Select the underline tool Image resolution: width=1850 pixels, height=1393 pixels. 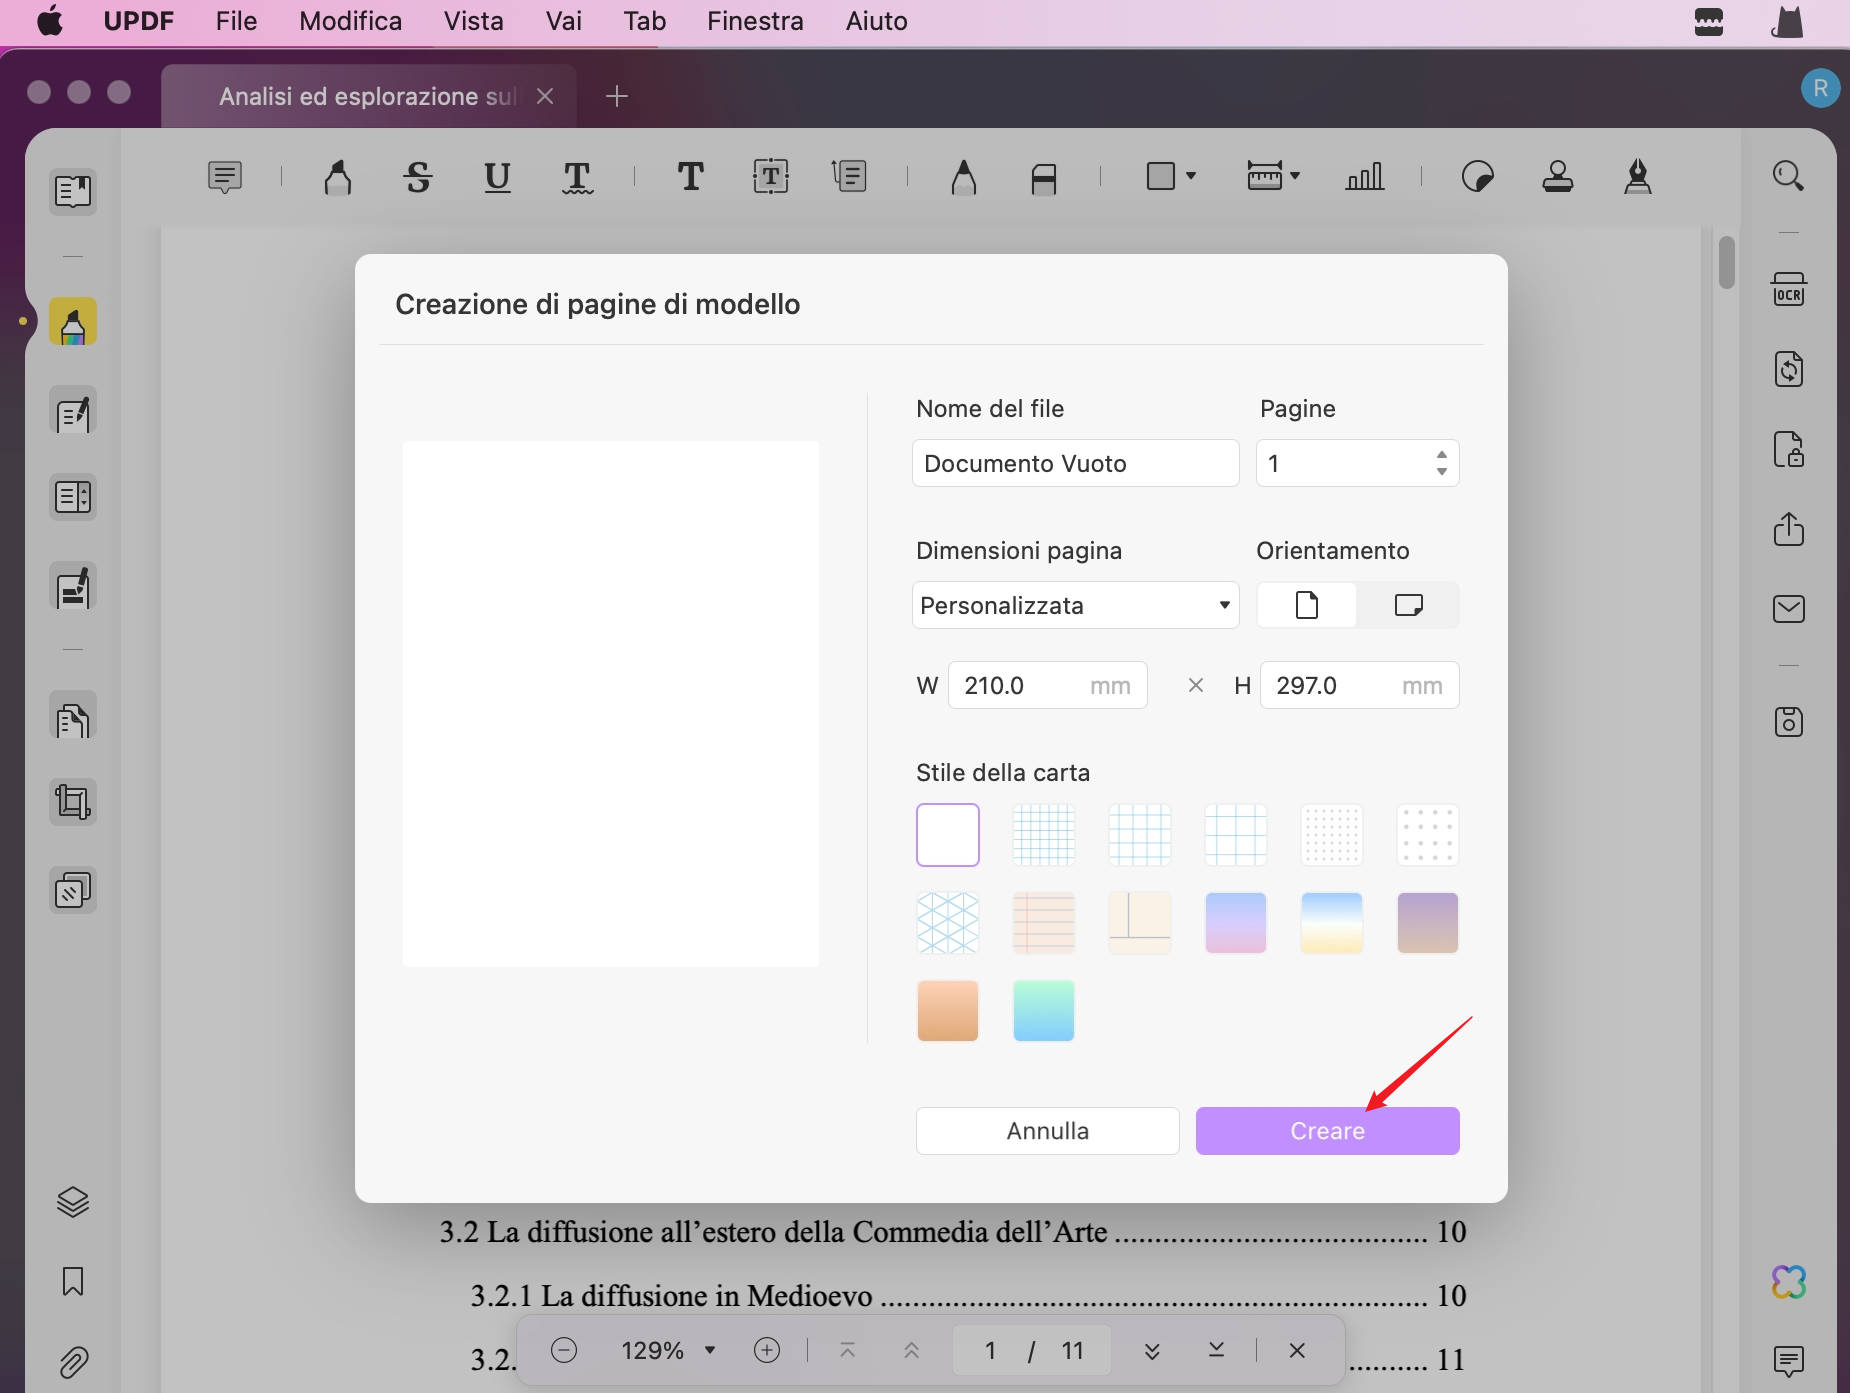click(497, 177)
